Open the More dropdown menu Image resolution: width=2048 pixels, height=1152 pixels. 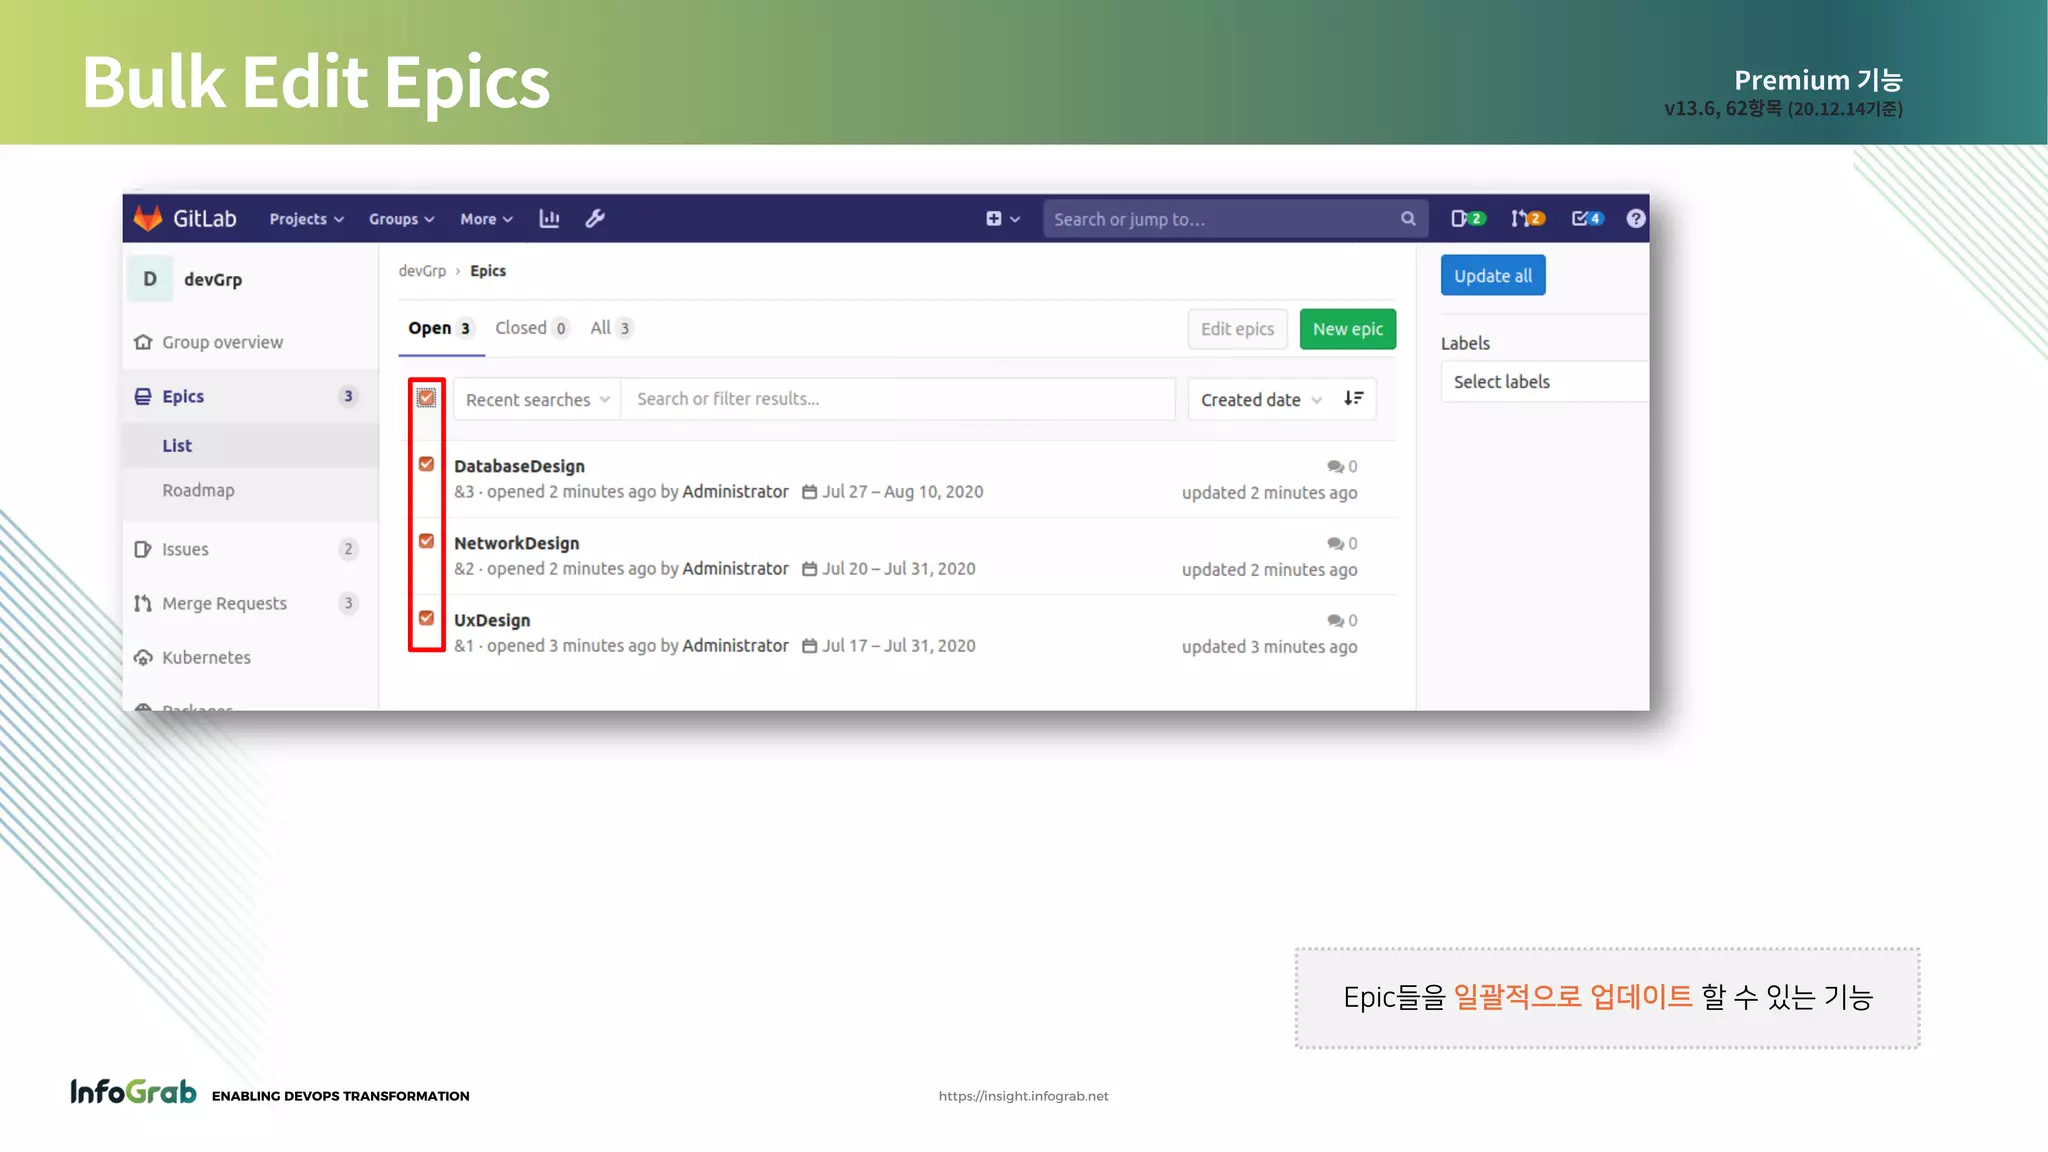pos(486,219)
